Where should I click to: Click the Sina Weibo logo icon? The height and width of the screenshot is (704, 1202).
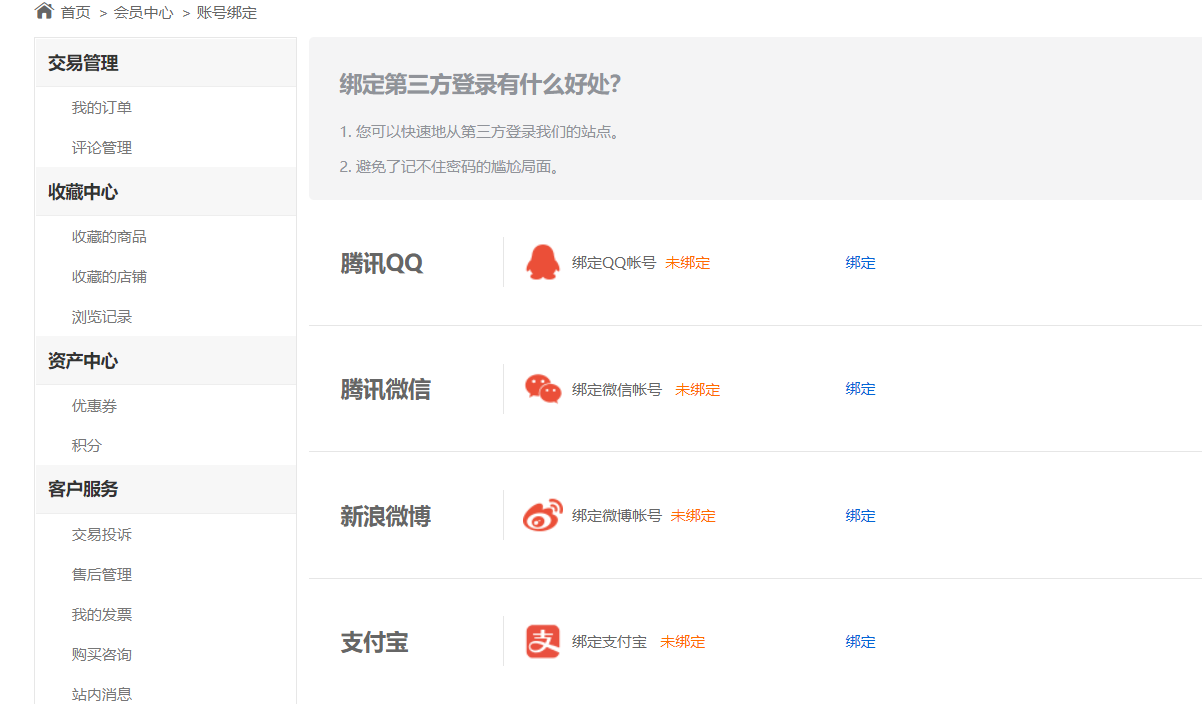point(543,515)
